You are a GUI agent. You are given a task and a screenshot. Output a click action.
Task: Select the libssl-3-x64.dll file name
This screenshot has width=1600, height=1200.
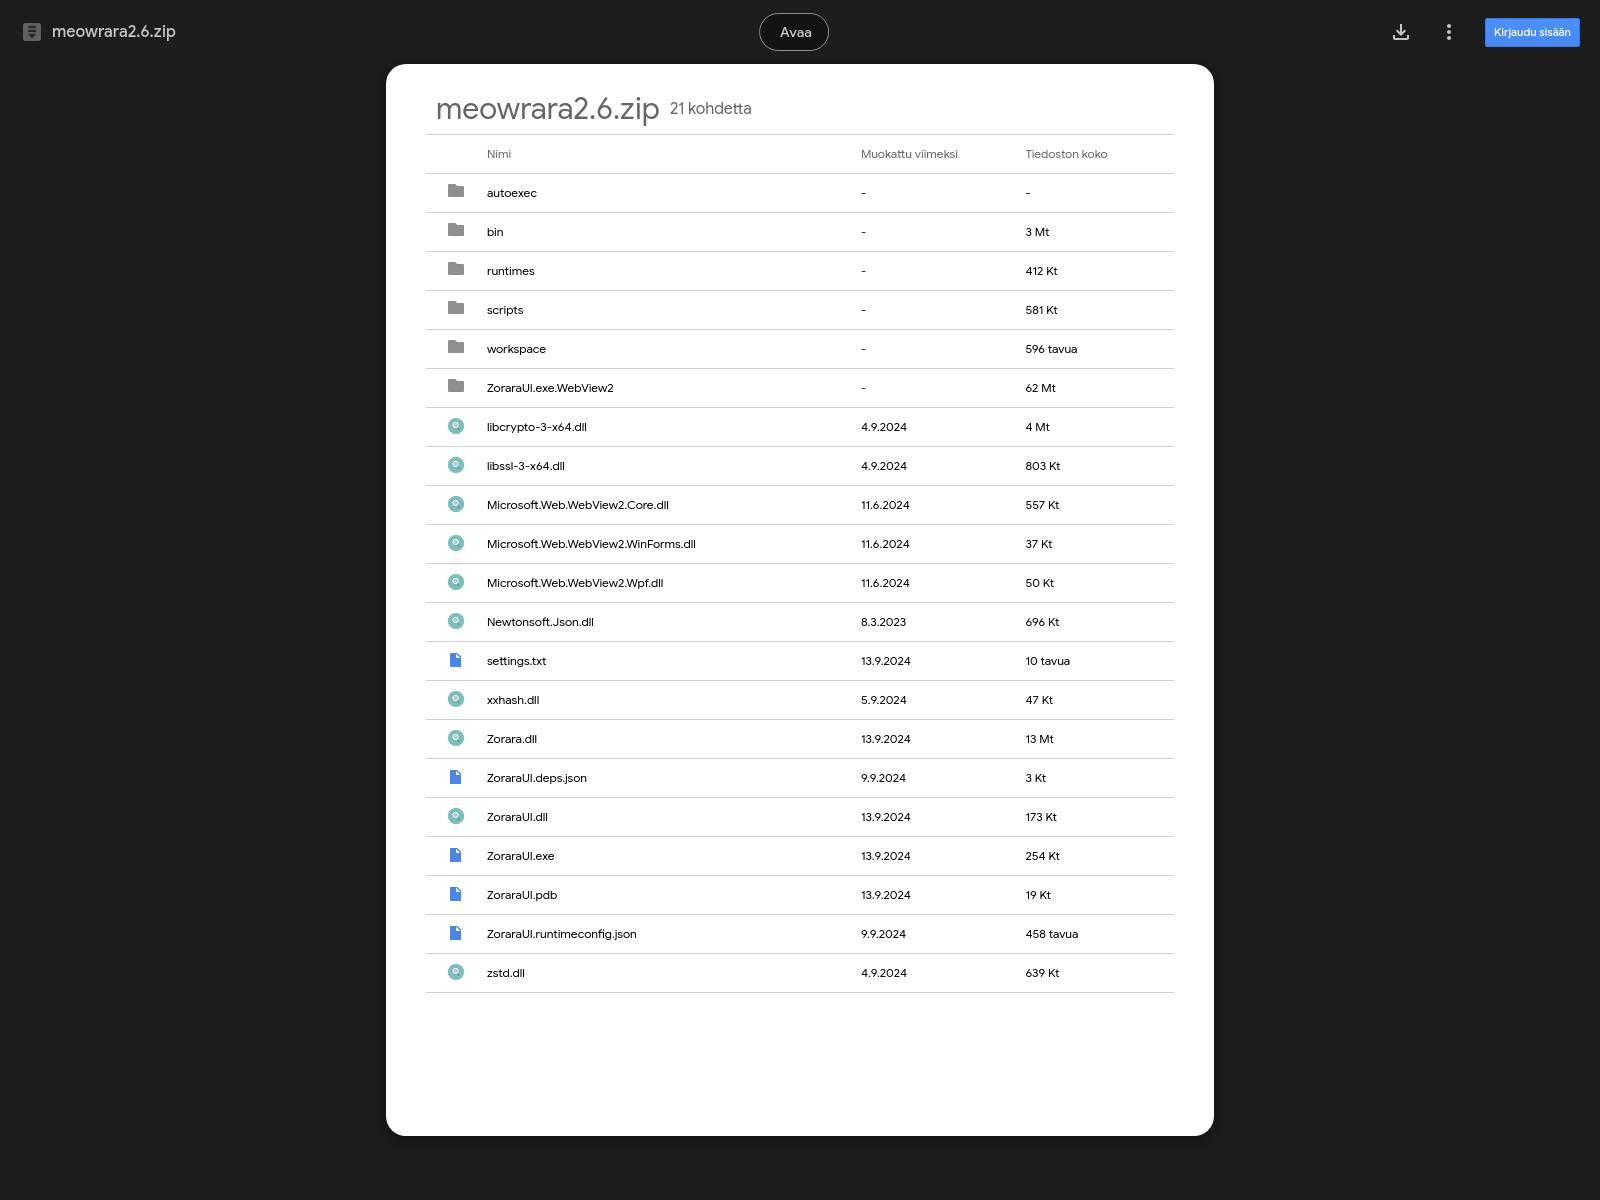526,466
